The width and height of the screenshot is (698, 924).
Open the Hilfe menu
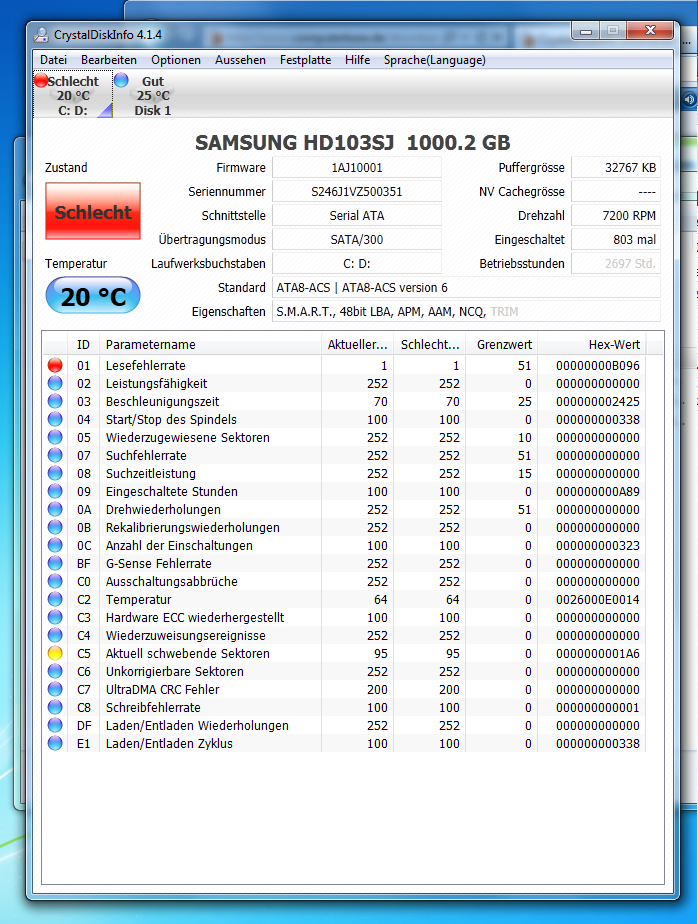click(357, 60)
